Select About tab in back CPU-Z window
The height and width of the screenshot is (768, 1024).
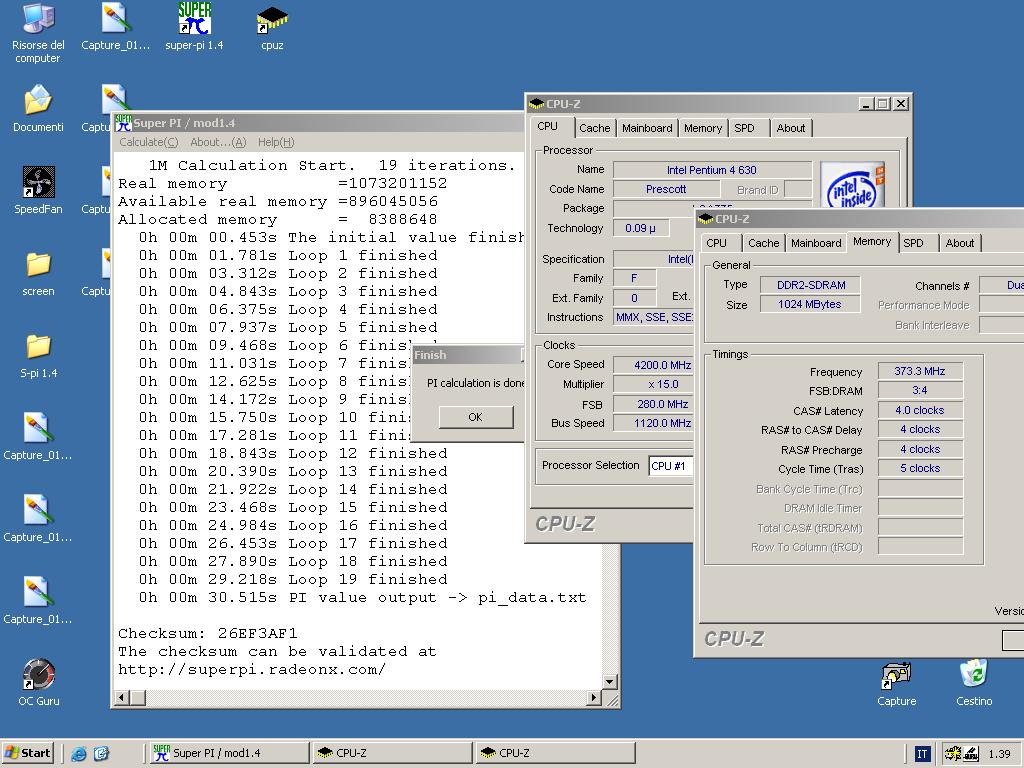[790, 128]
